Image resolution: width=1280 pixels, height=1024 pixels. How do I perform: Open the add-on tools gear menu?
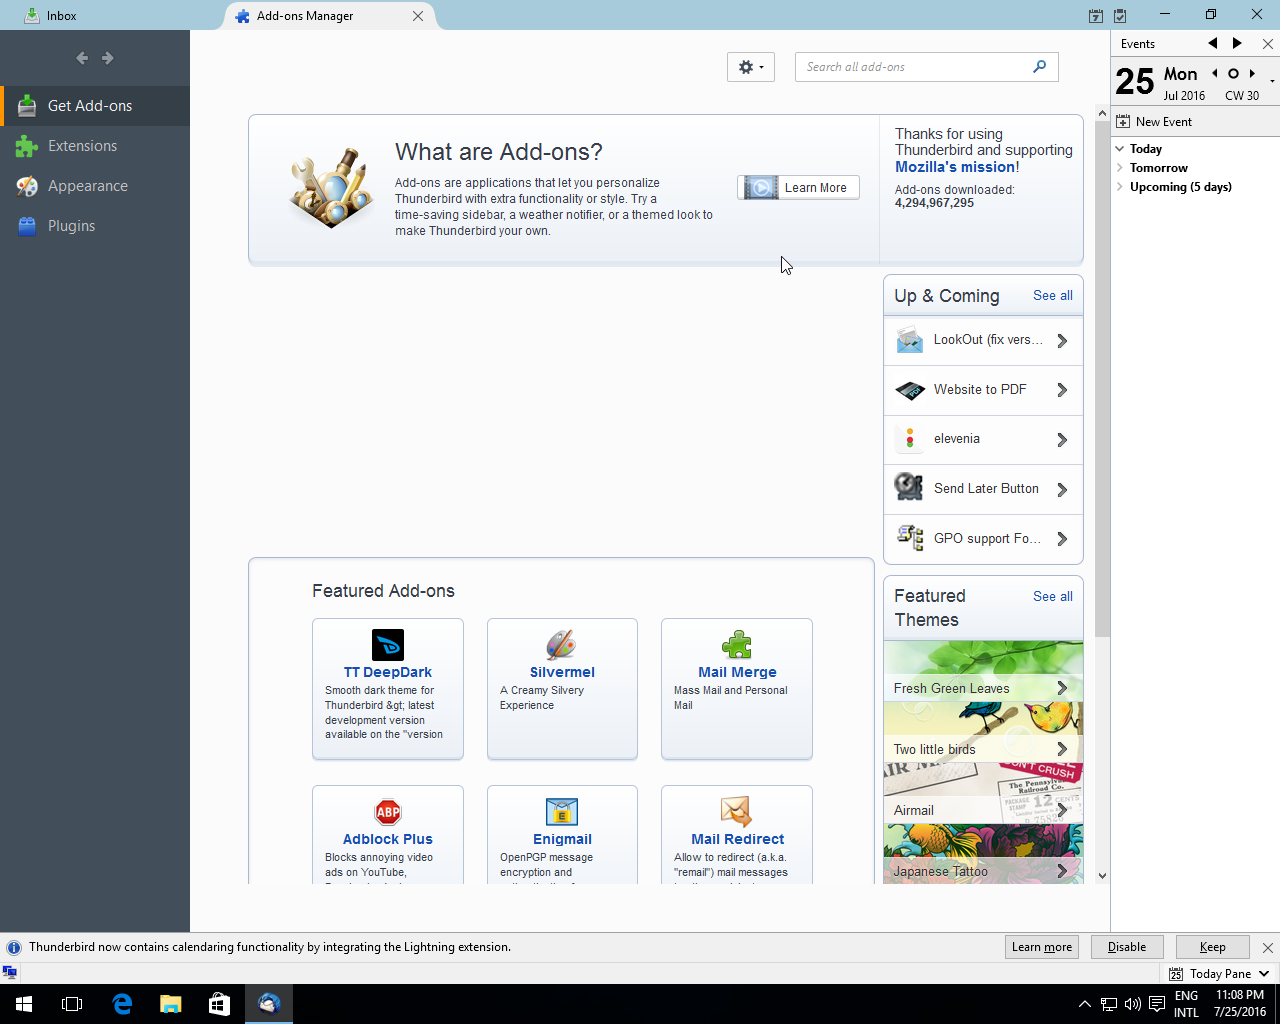point(750,67)
